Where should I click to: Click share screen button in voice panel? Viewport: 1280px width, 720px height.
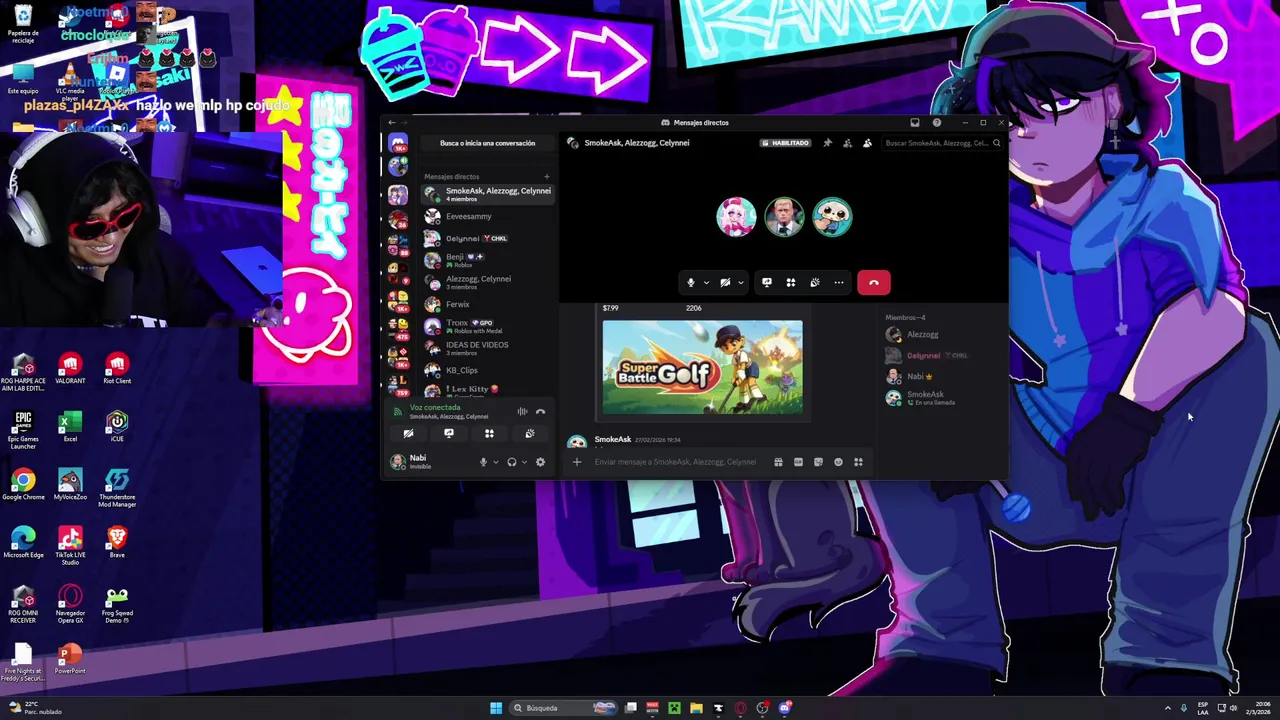448,433
